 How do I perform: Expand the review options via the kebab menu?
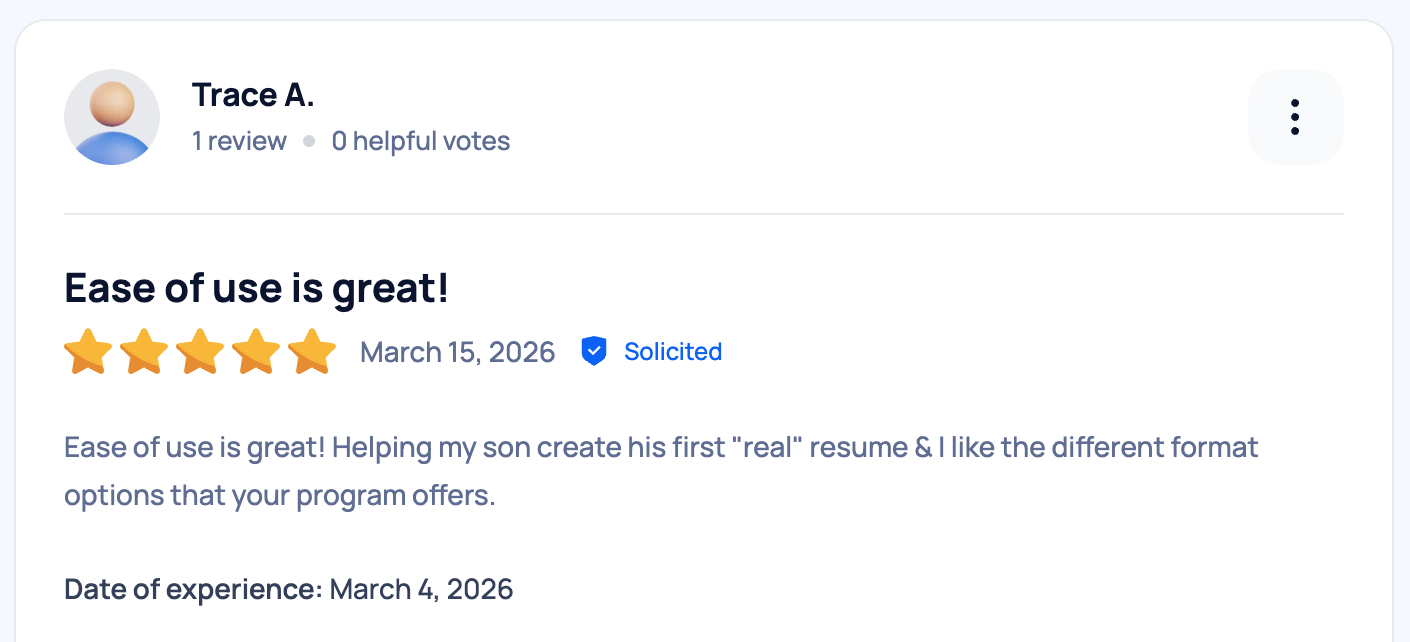(x=1296, y=116)
